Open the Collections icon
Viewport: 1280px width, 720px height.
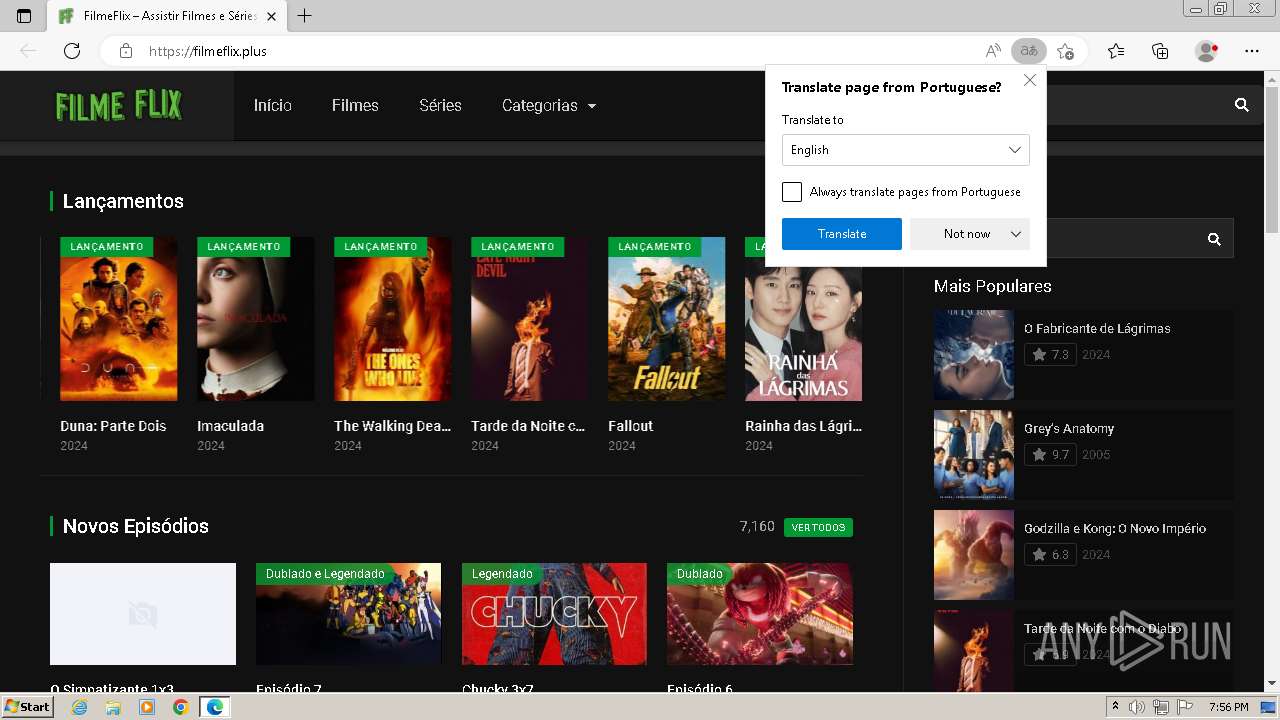click(x=1160, y=51)
